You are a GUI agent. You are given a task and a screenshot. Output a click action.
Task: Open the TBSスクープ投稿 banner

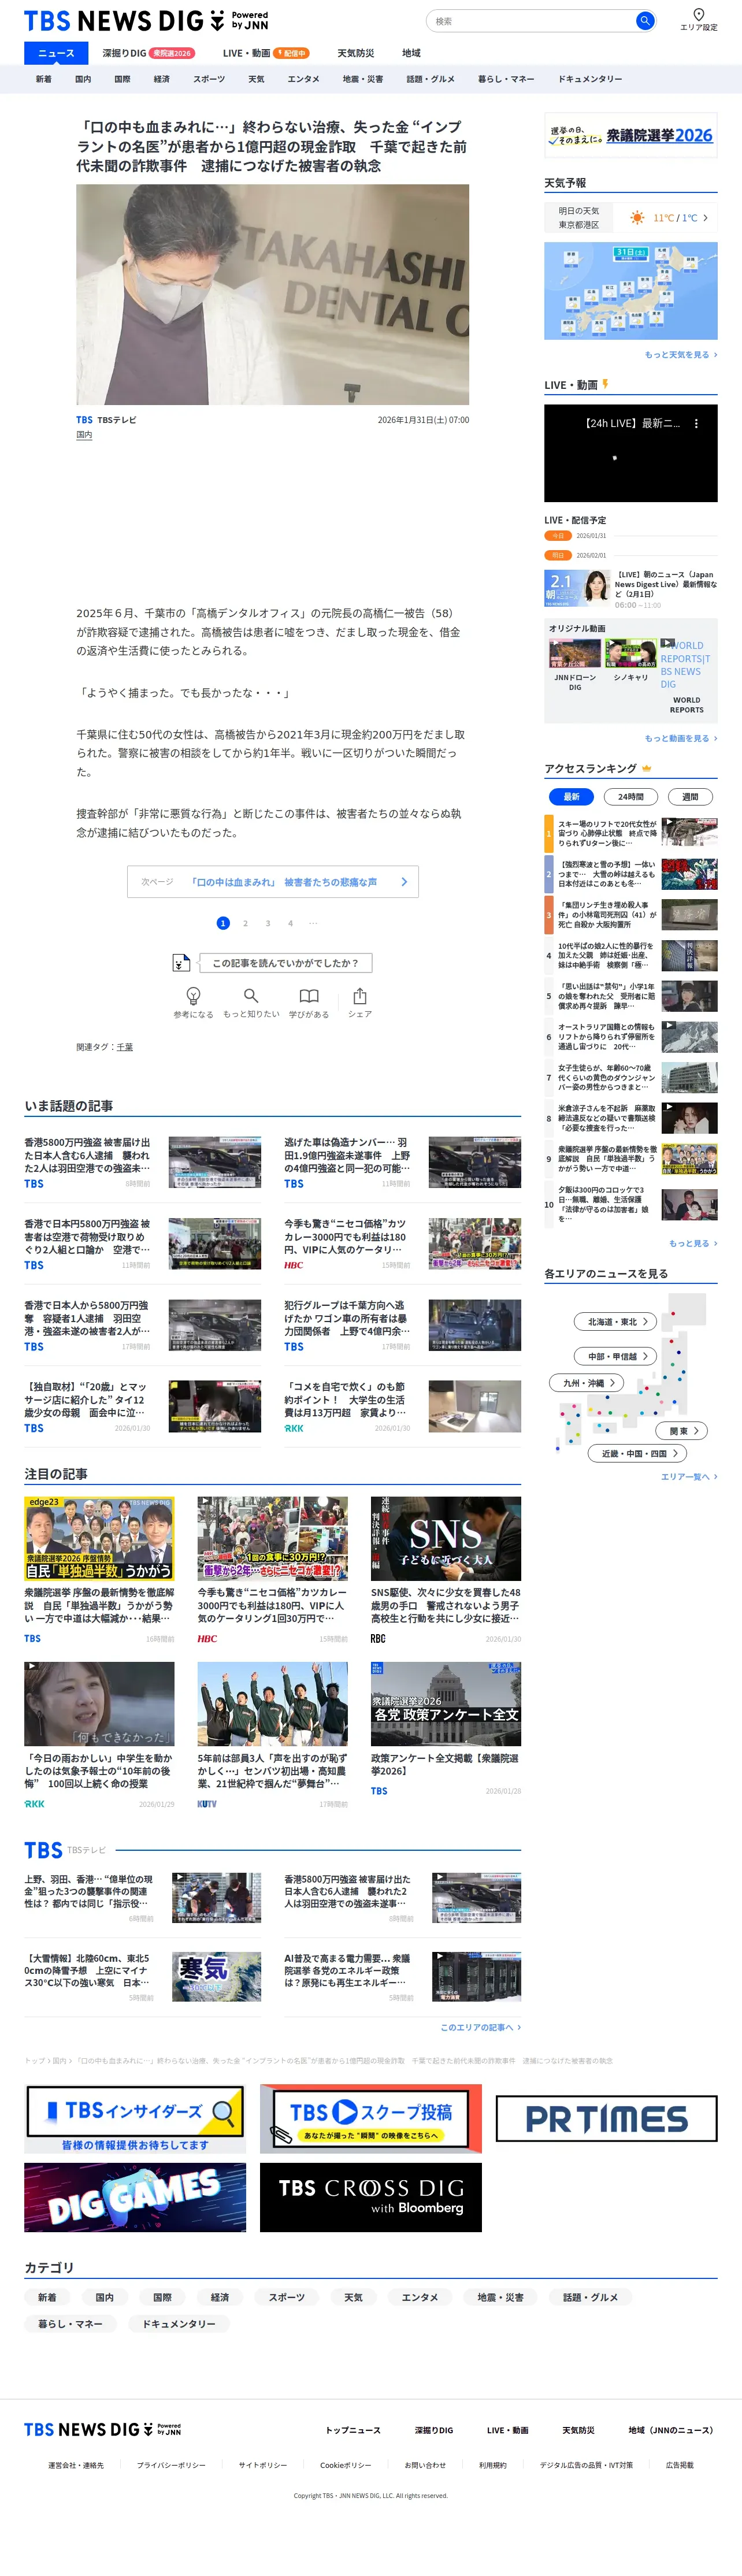tap(370, 2118)
